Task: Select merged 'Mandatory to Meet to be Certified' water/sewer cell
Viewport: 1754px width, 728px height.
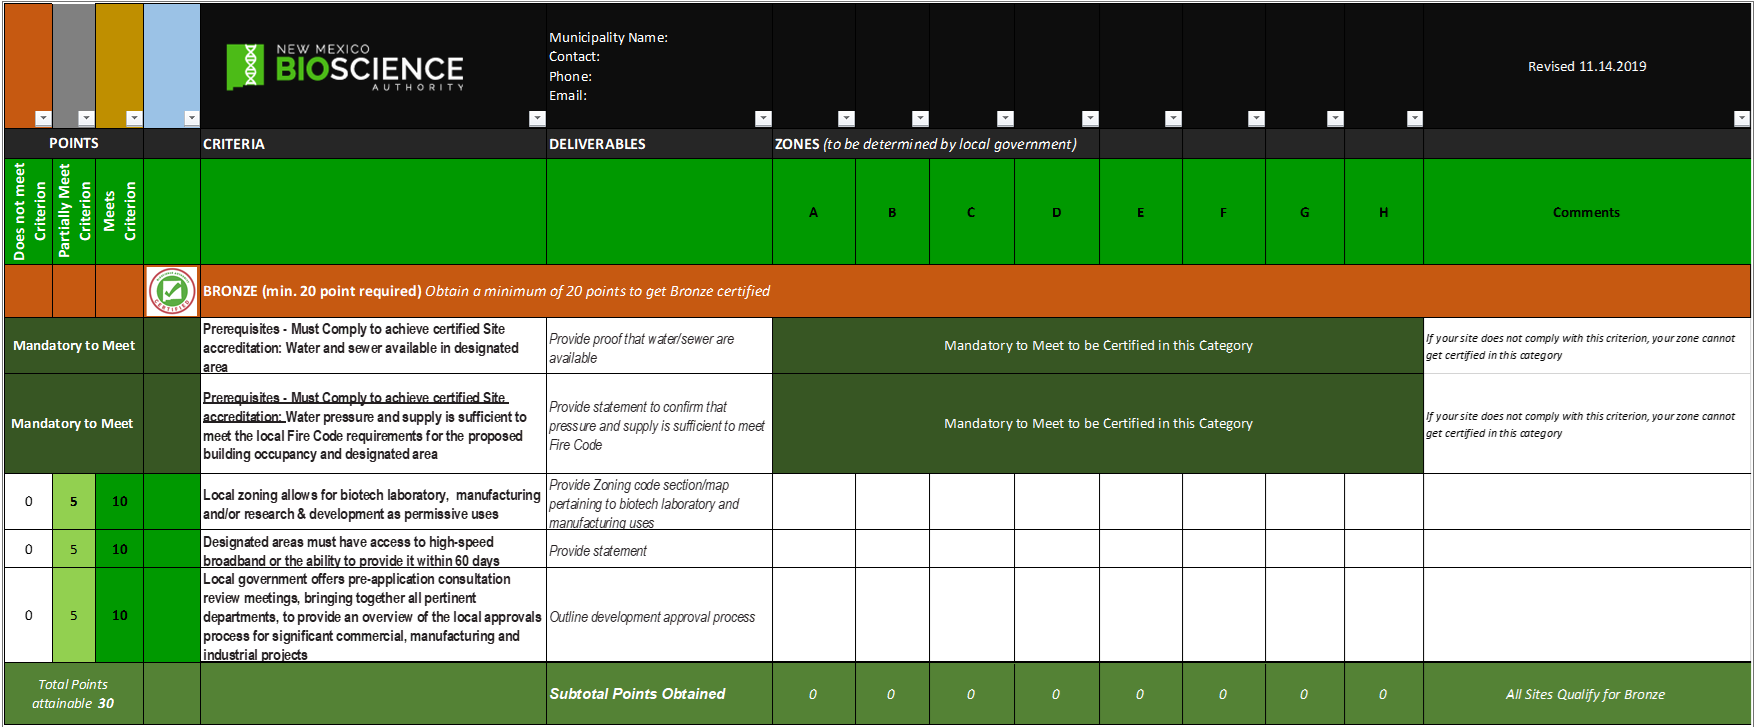Action: pyautogui.click(x=1098, y=345)
